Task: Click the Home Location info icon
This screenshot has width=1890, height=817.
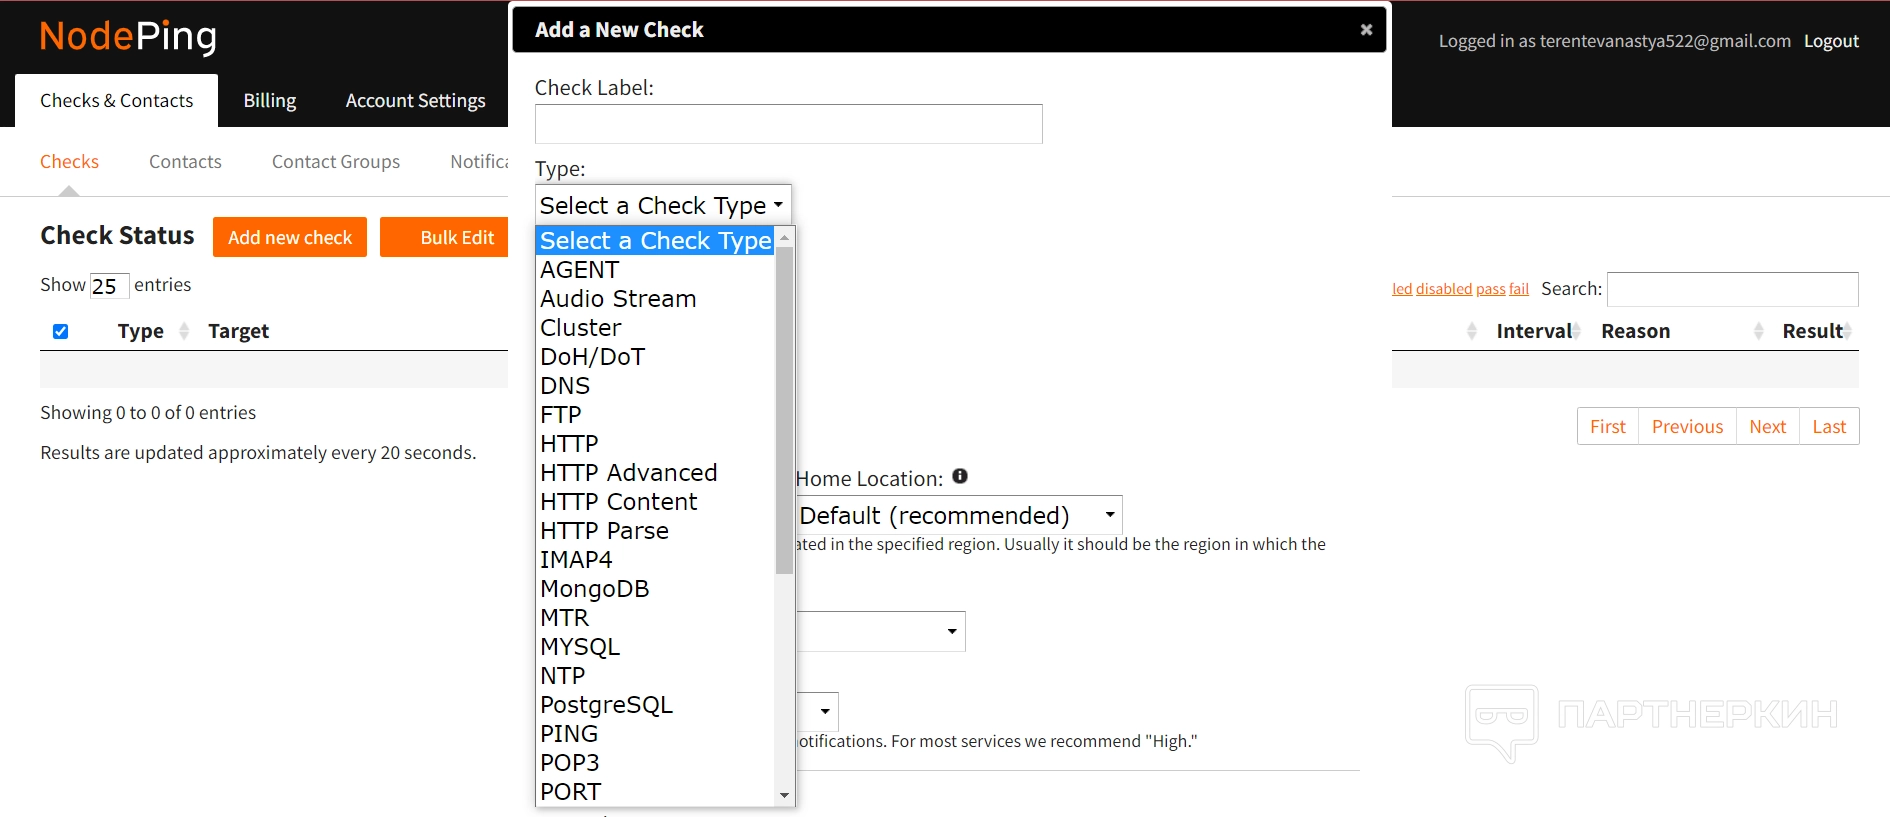Action: tap(960, 477)
